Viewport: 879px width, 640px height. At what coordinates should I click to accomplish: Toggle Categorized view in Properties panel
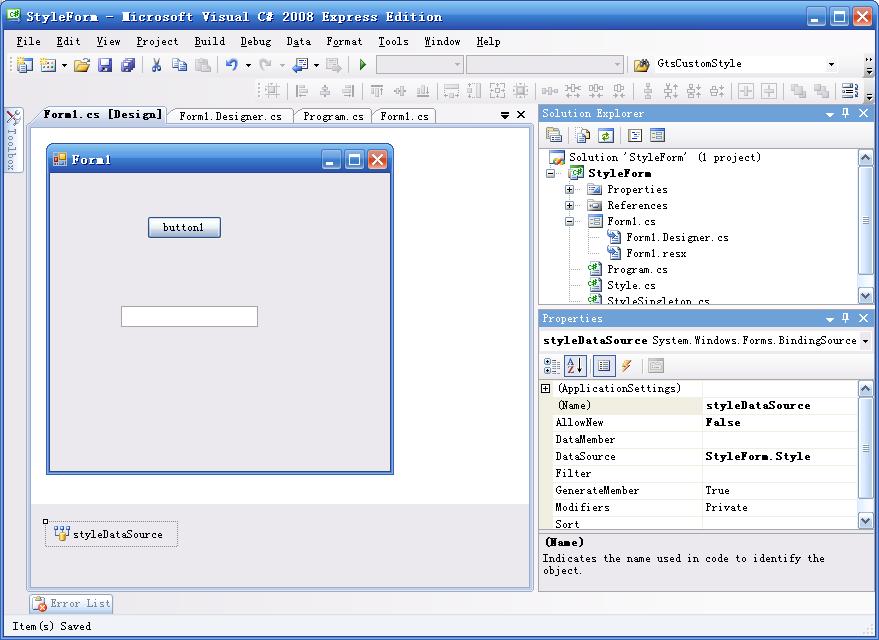(x=552, y=366)
